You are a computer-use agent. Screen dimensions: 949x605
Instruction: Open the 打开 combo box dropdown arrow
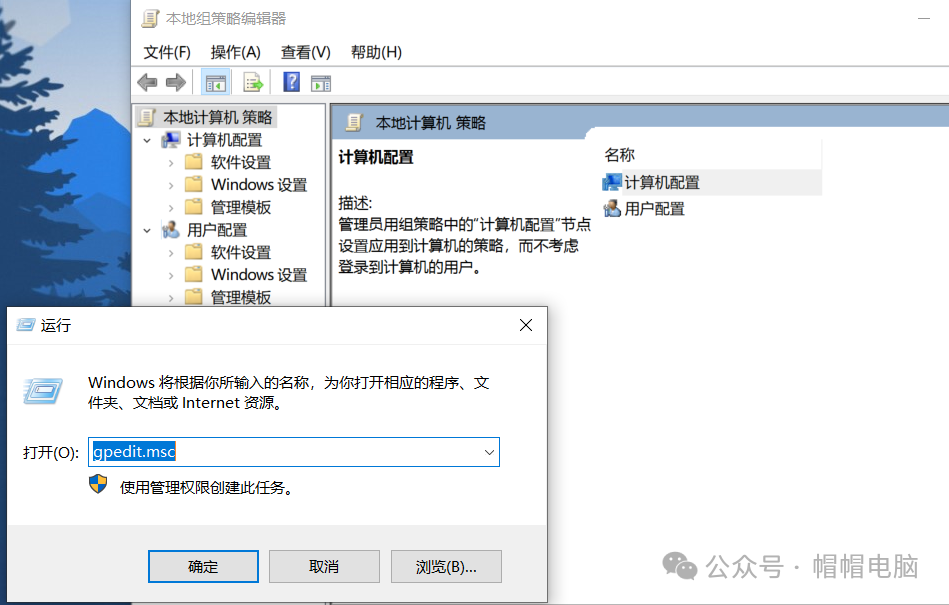click(x=489, y=452)
